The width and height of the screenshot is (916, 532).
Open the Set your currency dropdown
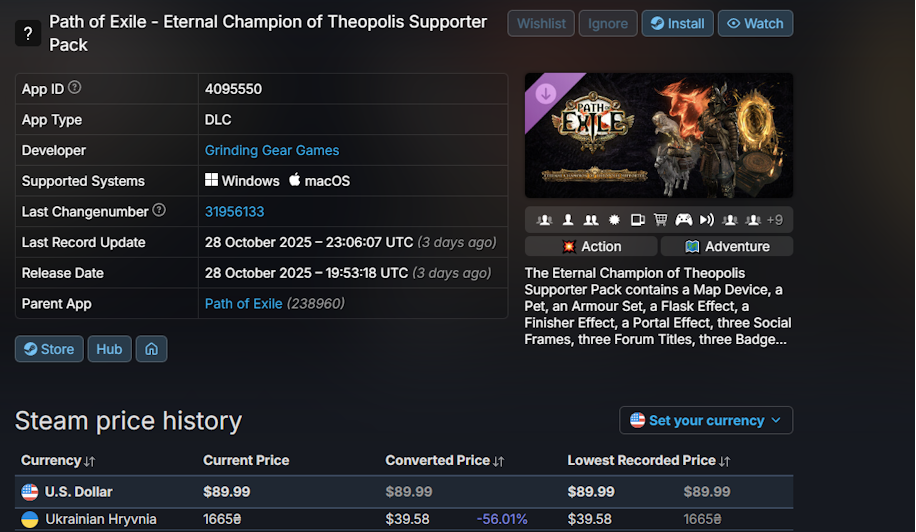click(706, 420)
